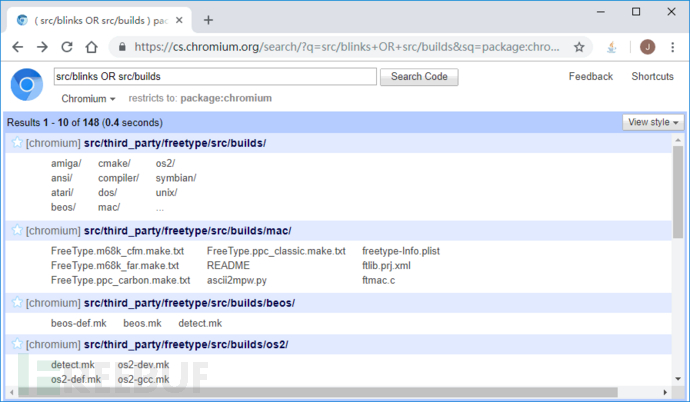This screenshot has height=402, width=690.
Task: Open the unix/ folder
Action: (x=166, y=193)
